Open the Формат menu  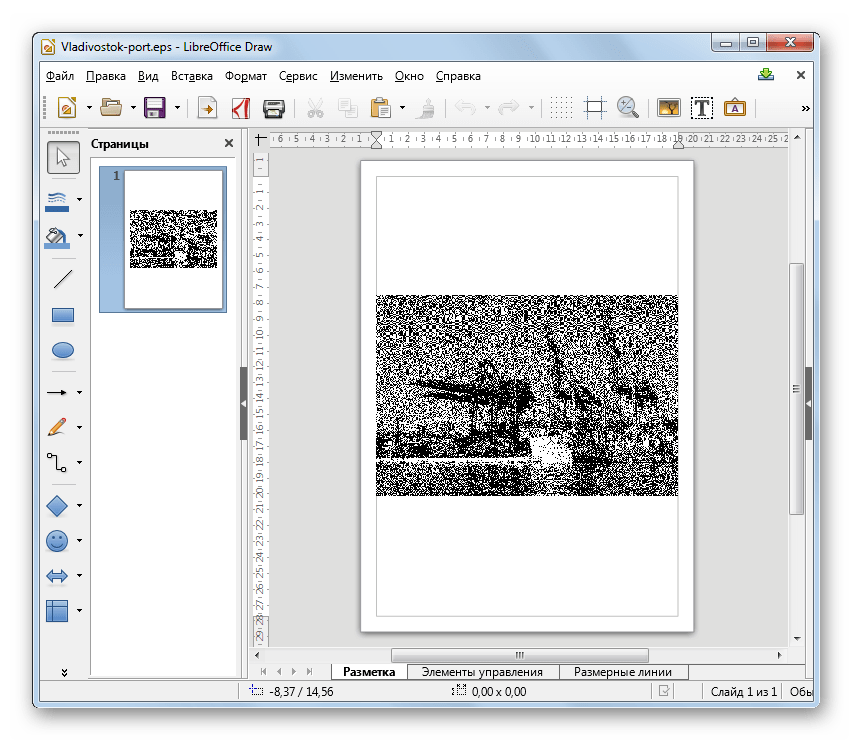[245, 75]
